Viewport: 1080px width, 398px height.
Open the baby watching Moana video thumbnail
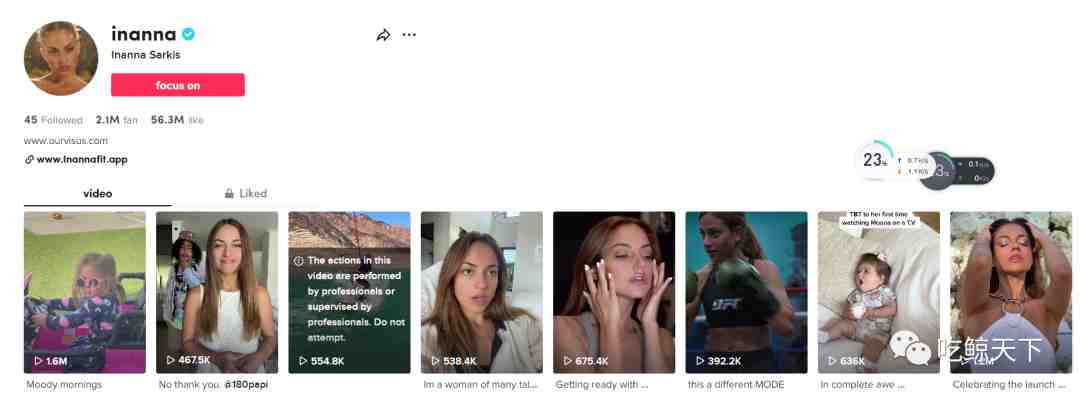(x=878, y=292)
